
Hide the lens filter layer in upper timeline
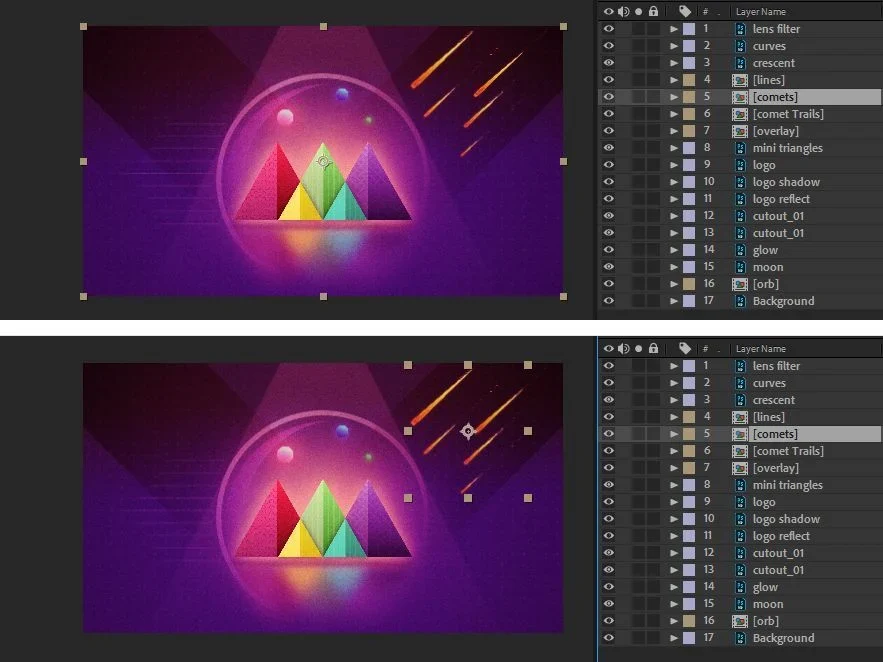[x=609, y=29]
